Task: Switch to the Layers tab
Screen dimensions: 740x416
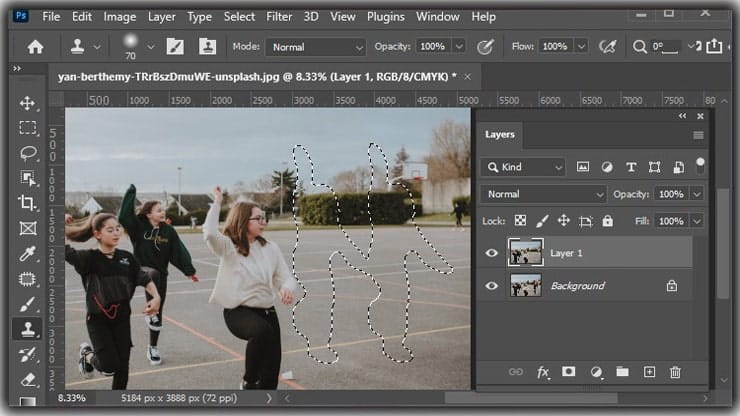Action: tap(499, 135)
